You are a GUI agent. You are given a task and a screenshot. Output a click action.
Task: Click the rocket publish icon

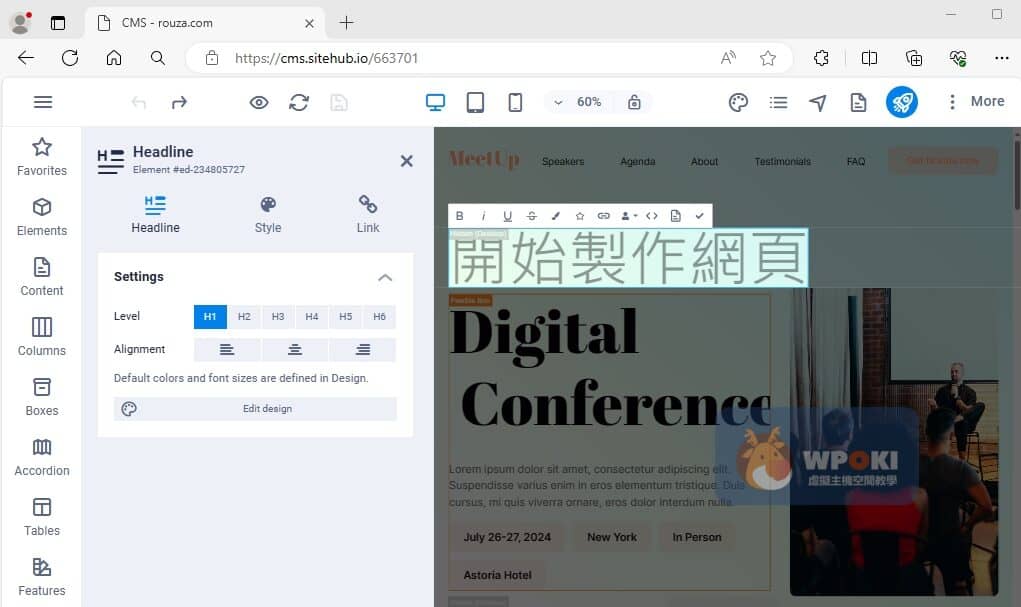pos(901,102)
